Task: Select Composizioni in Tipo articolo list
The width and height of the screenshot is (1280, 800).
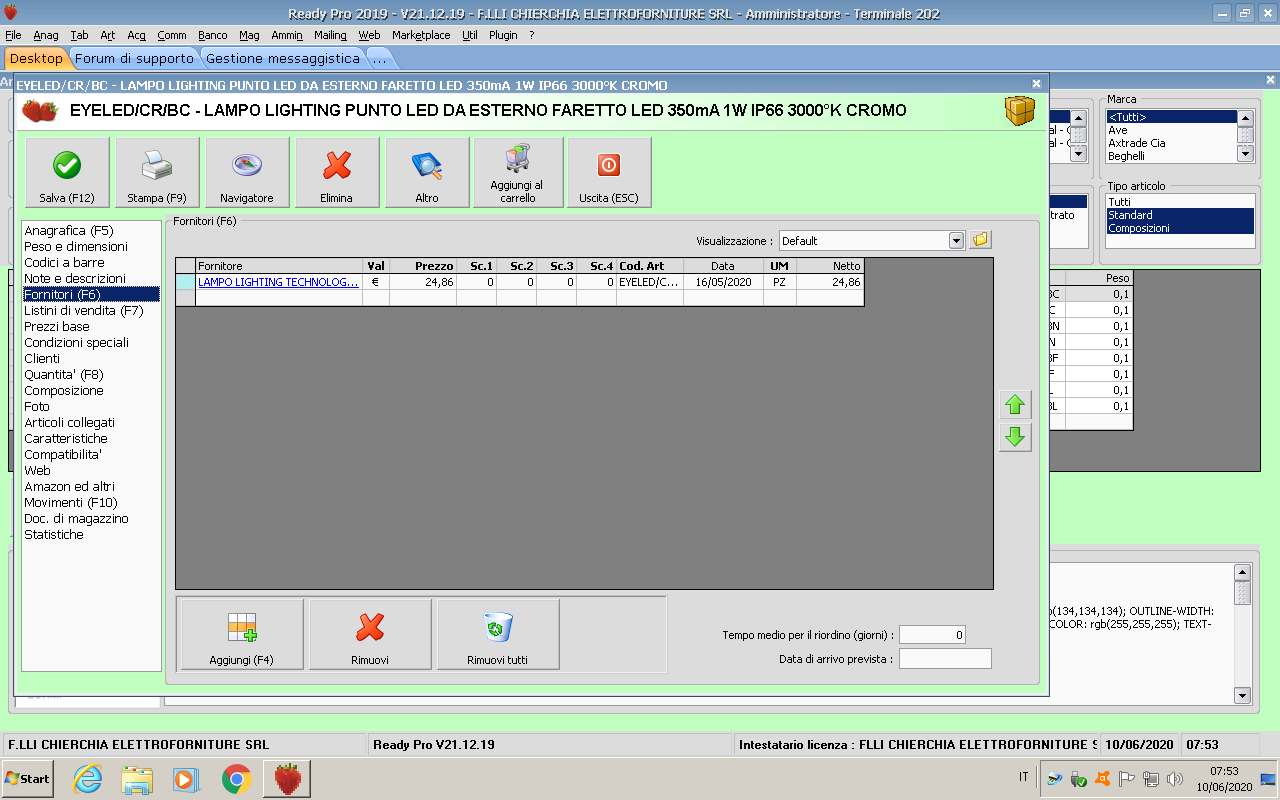Action: pos(1180,228)
